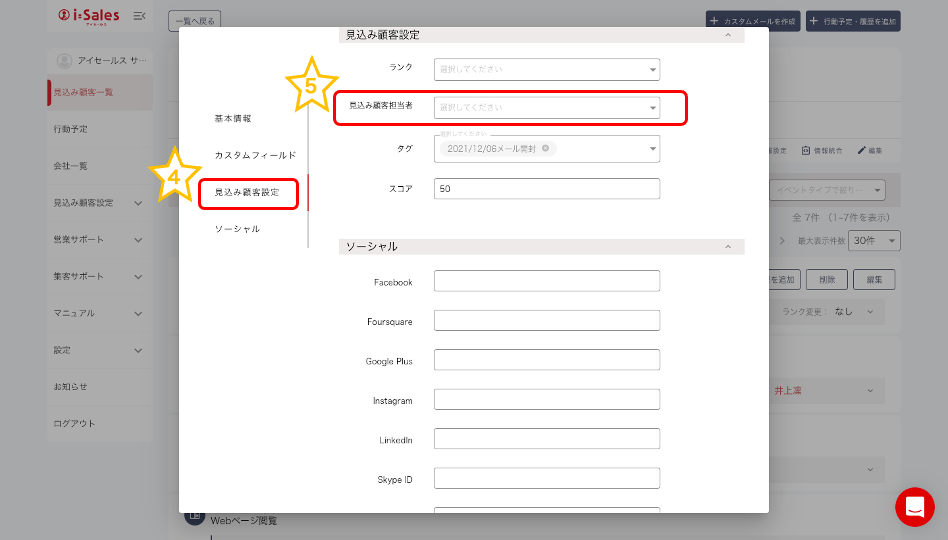Click the user avatar icon in sidebar
This screenshot has height=540, width=948.
point(65,61)
